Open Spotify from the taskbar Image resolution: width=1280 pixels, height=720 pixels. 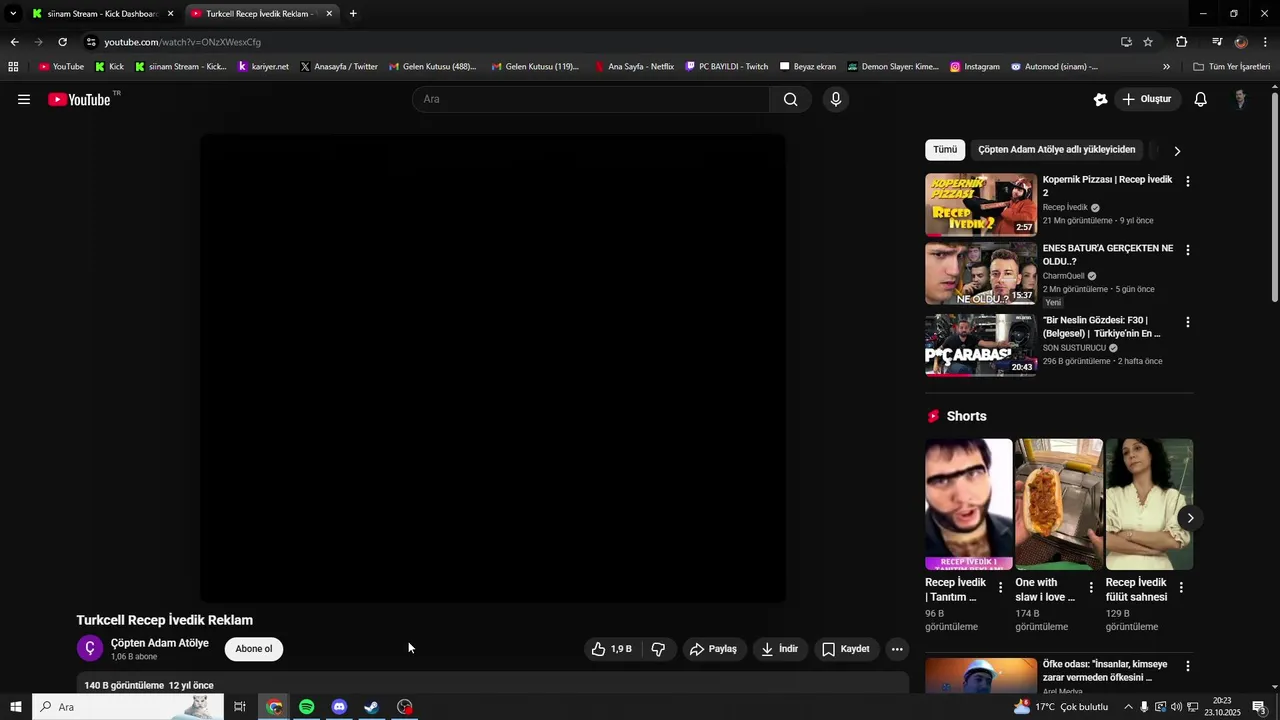(x=307, y=707)
